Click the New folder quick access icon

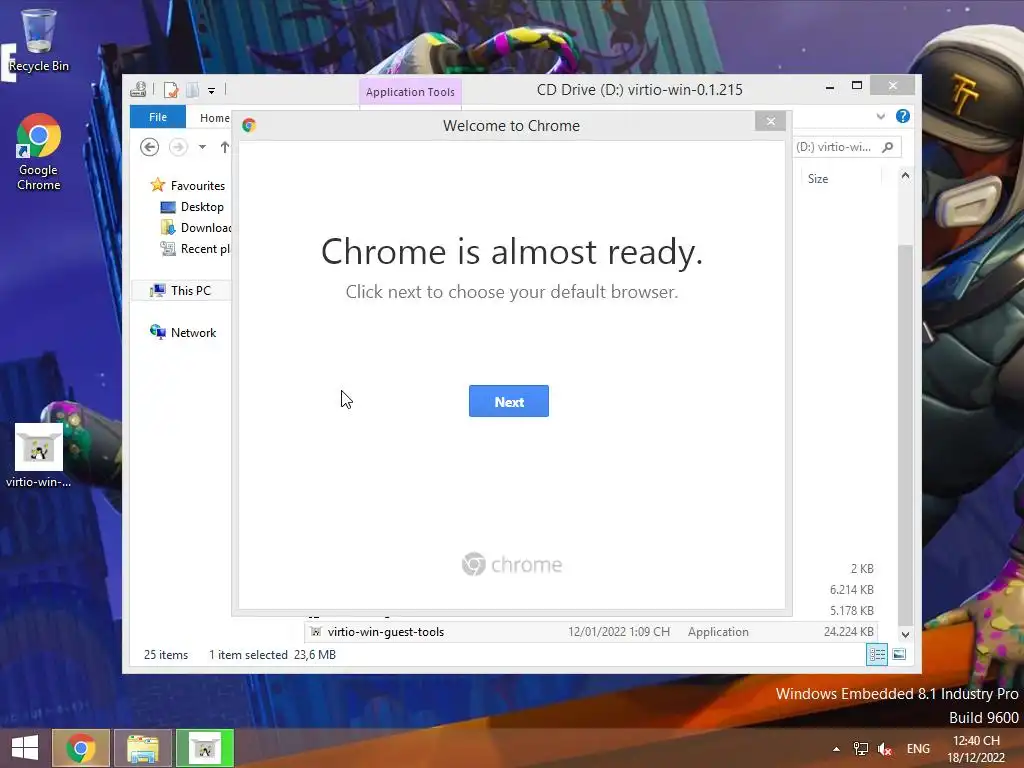click(193, 89)
